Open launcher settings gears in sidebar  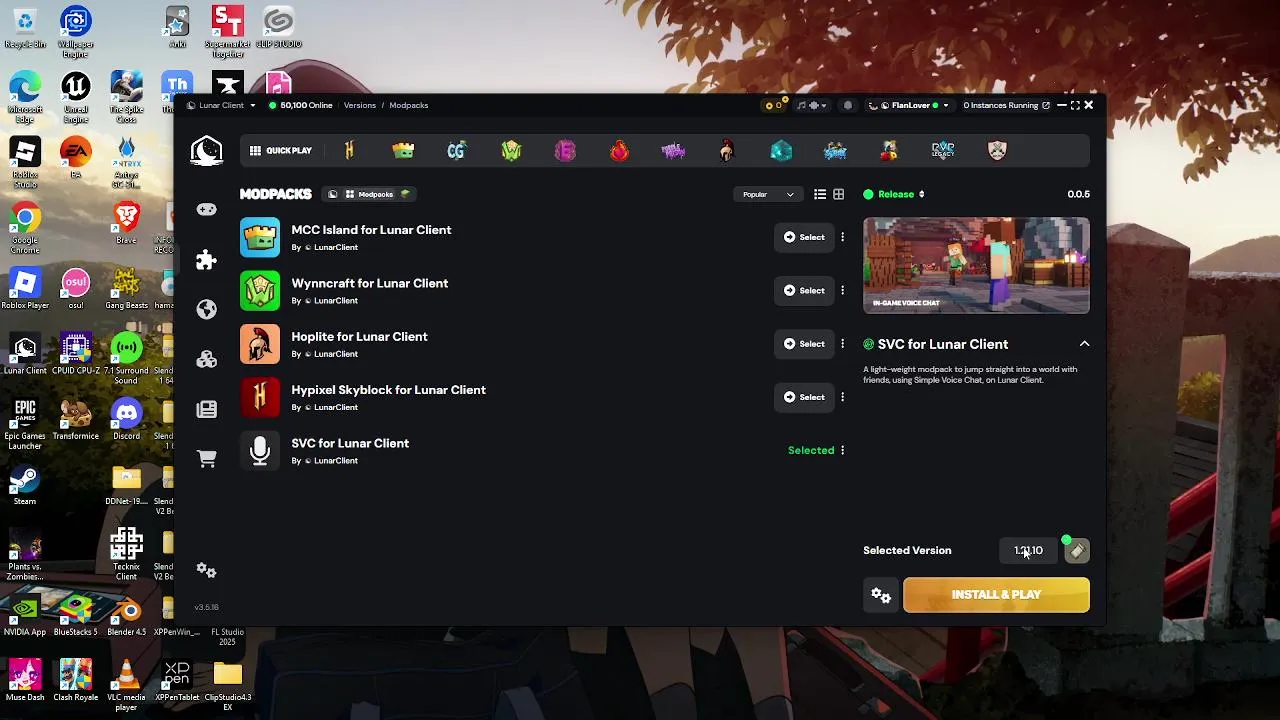coord(206,570)
